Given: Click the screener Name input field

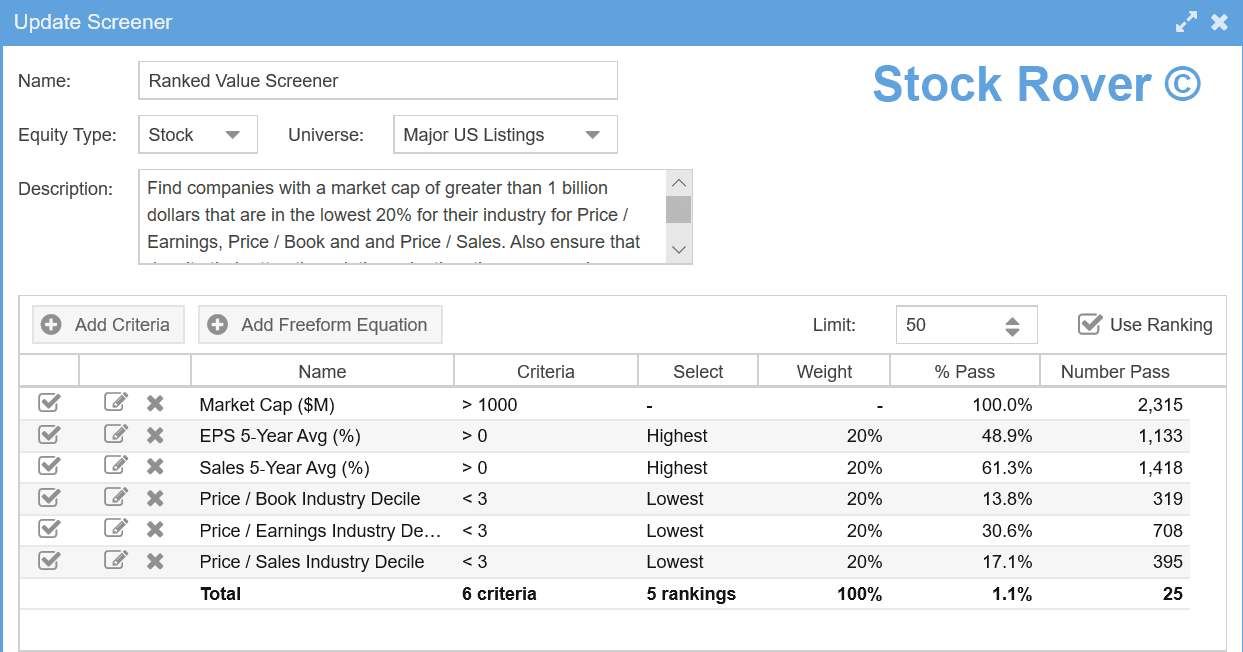Looking at the screenshot, I should pyautogui.click(x=377, y=81).
